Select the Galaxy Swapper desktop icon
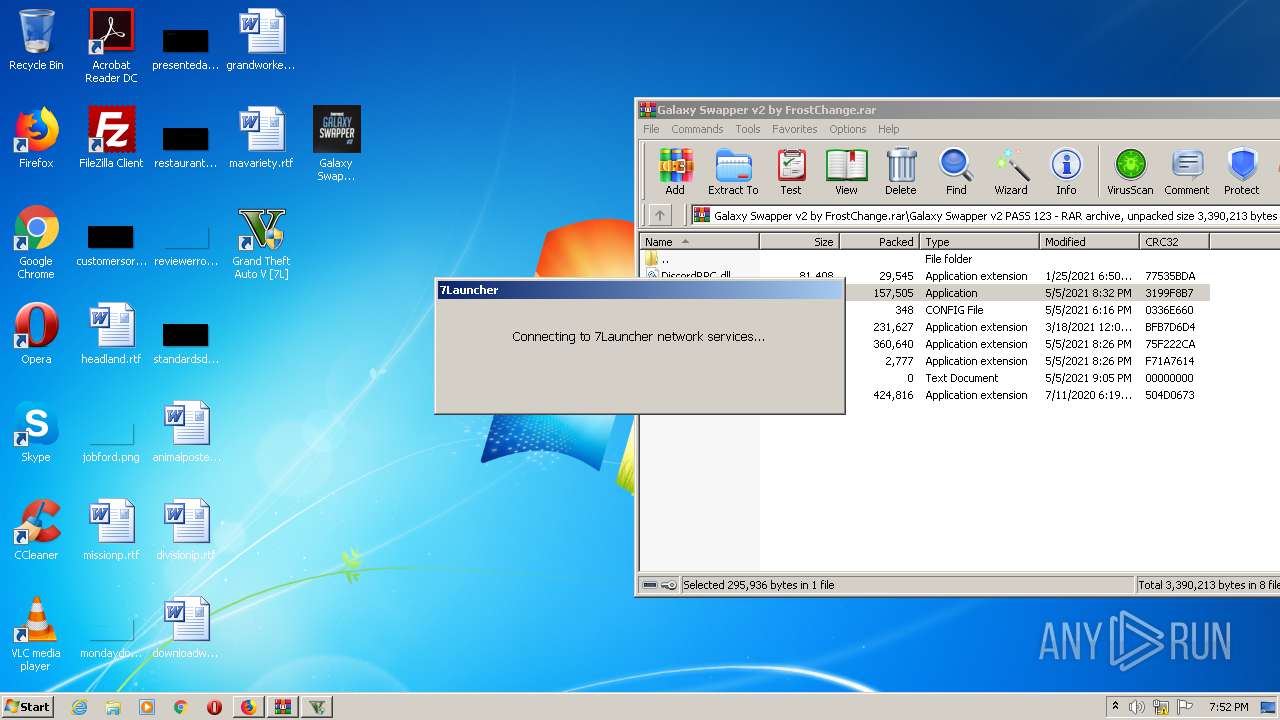Viewport: 1280px width, 720px height. pos(336,144)
